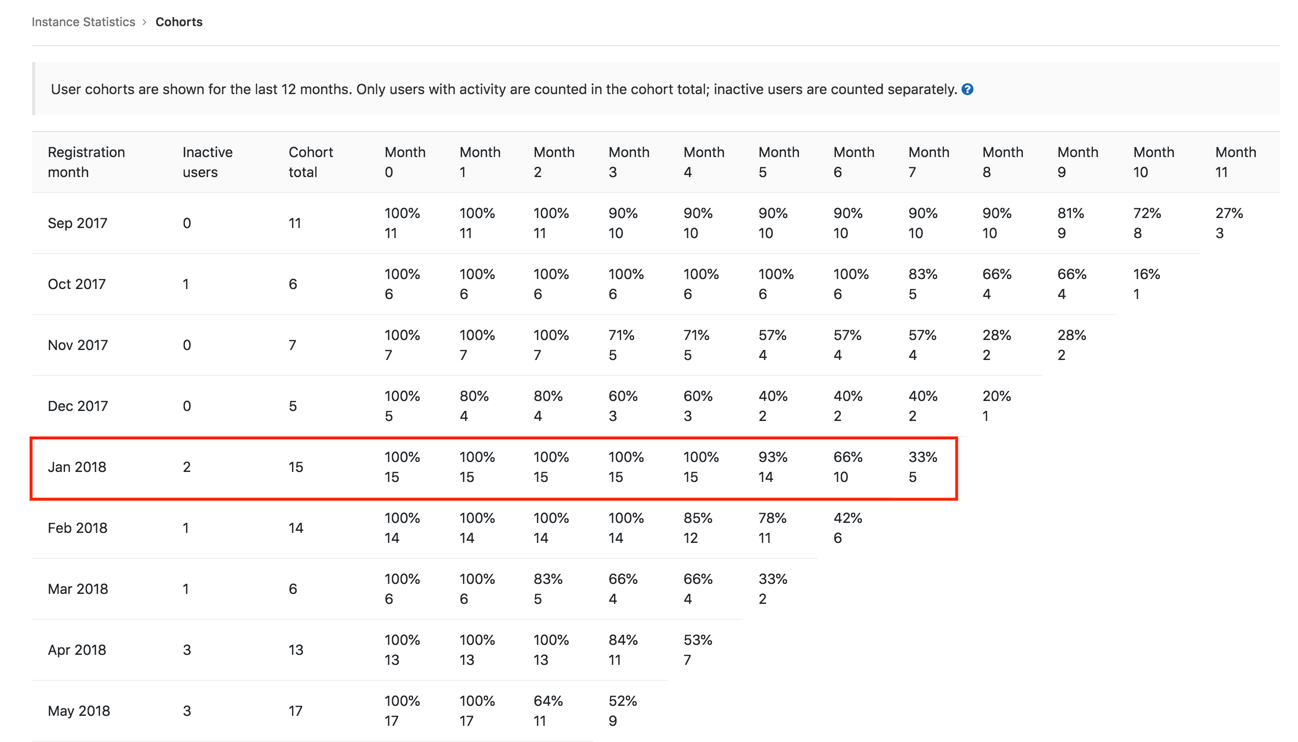Open the help tooltip question mark icon
Viewport: 1298px width, 742px height.
click(x=967, y=89)
